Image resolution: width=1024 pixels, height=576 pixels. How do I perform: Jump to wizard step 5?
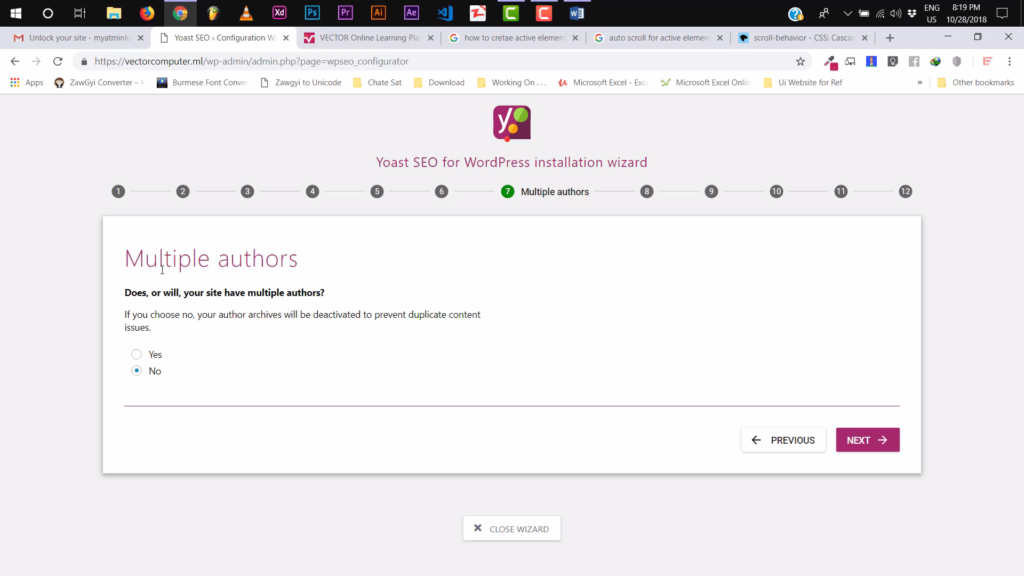[377, 191]
